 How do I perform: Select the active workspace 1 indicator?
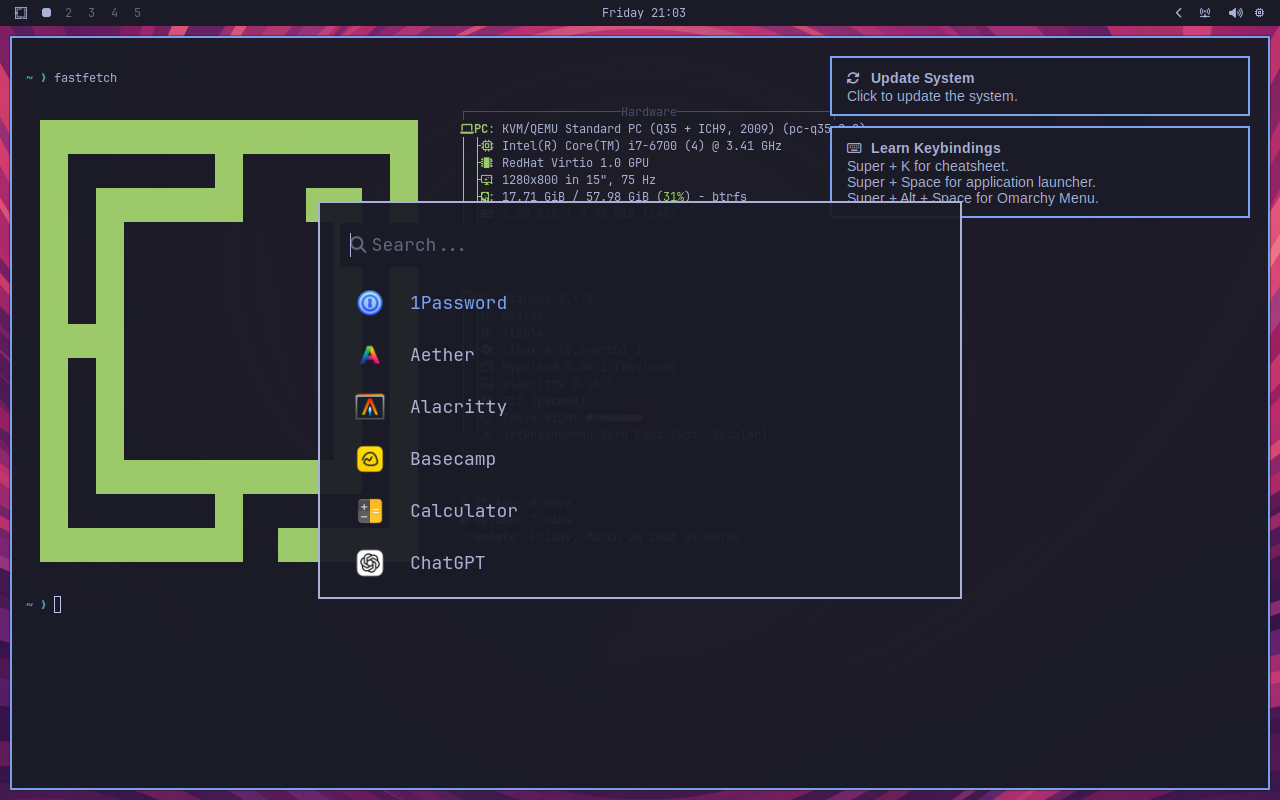tap(45, 13)
